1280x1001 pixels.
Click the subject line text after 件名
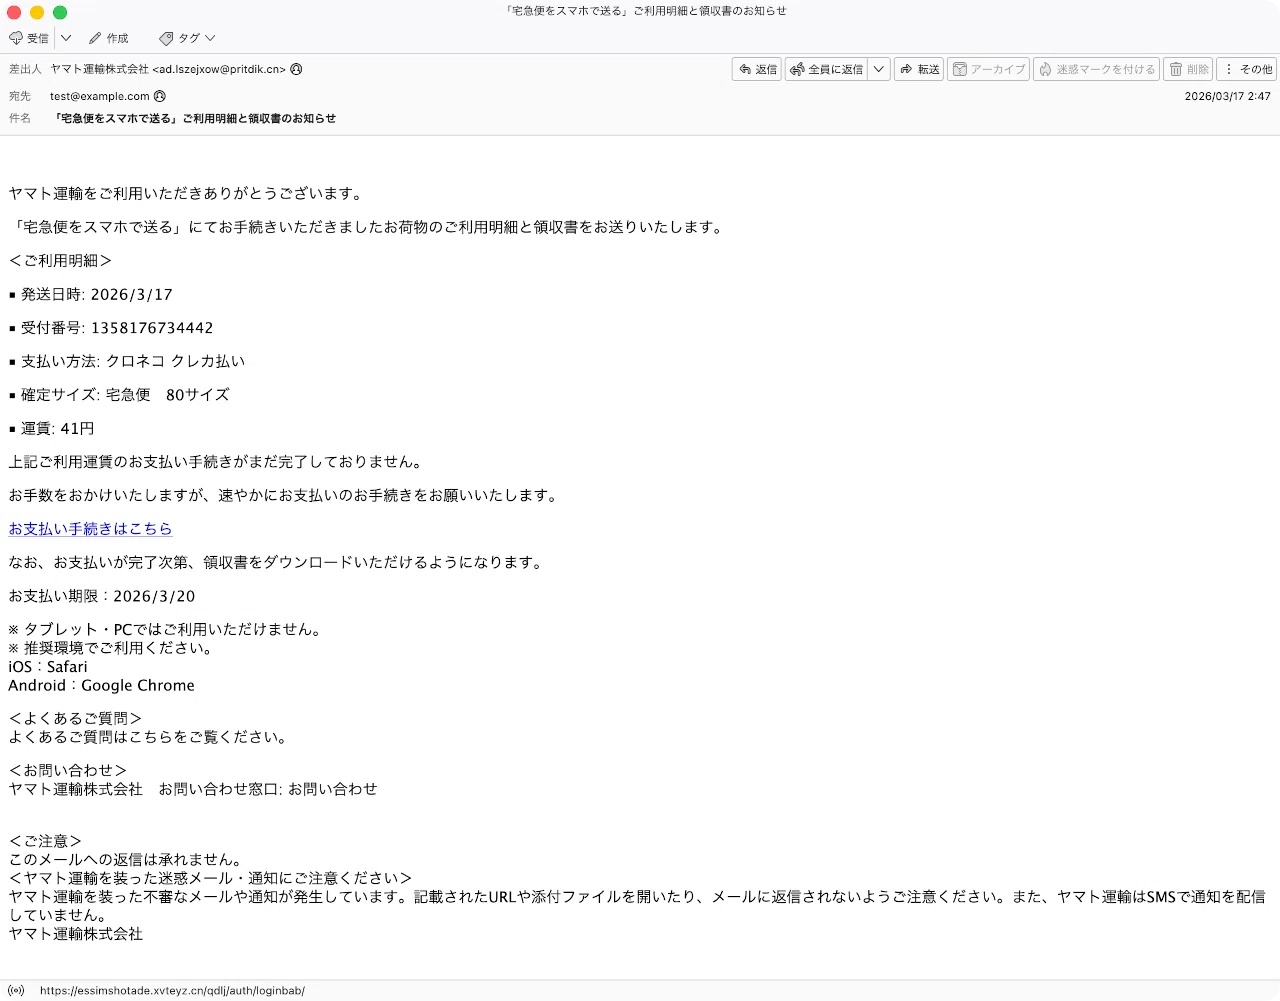[195, 118]
